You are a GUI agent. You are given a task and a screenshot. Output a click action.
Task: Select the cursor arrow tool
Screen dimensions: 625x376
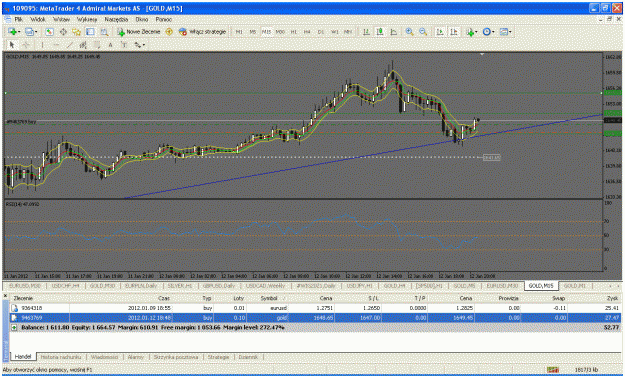(x=12, y=45)
